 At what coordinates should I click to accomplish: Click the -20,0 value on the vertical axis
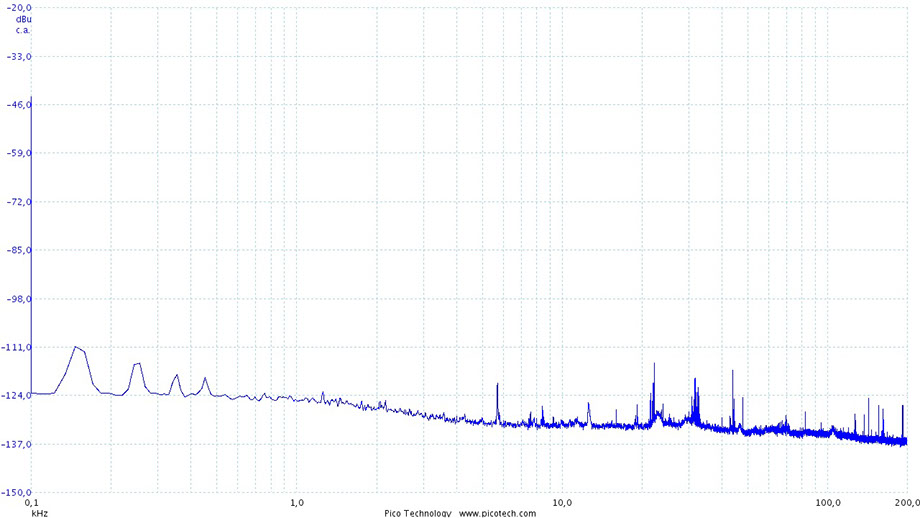click(x=18, y=7)
